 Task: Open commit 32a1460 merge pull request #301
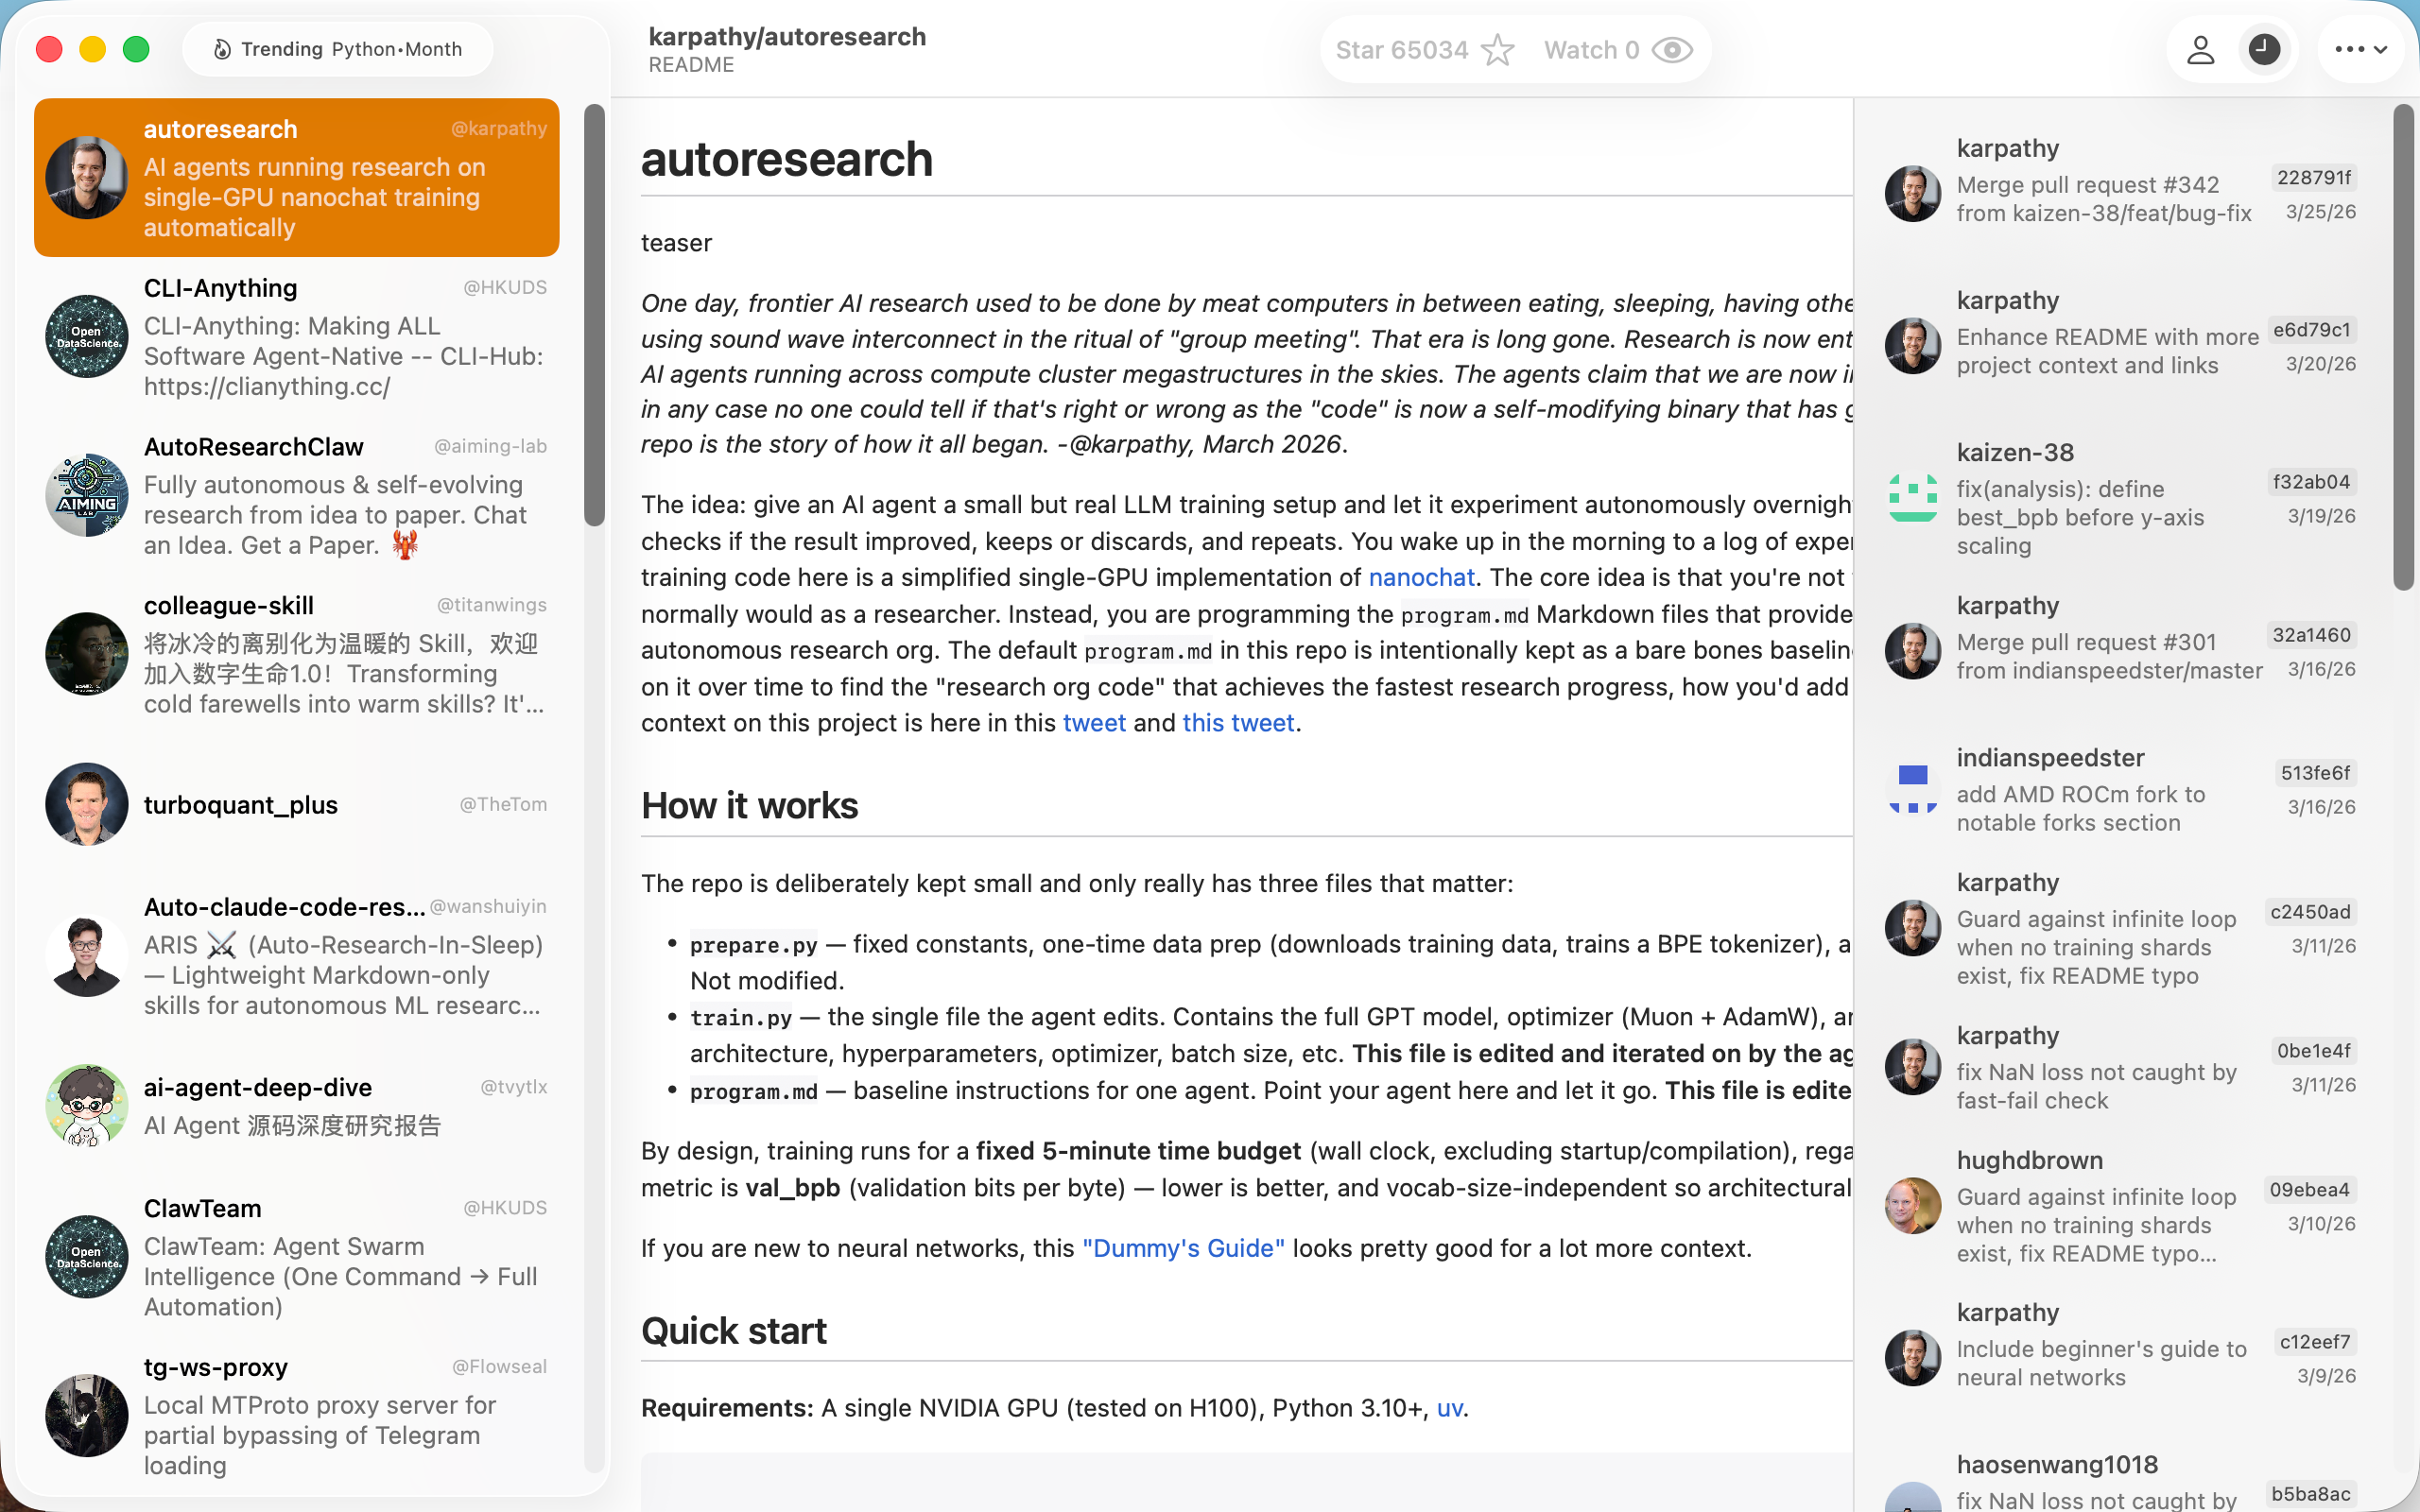click(x=2120, y=639)
